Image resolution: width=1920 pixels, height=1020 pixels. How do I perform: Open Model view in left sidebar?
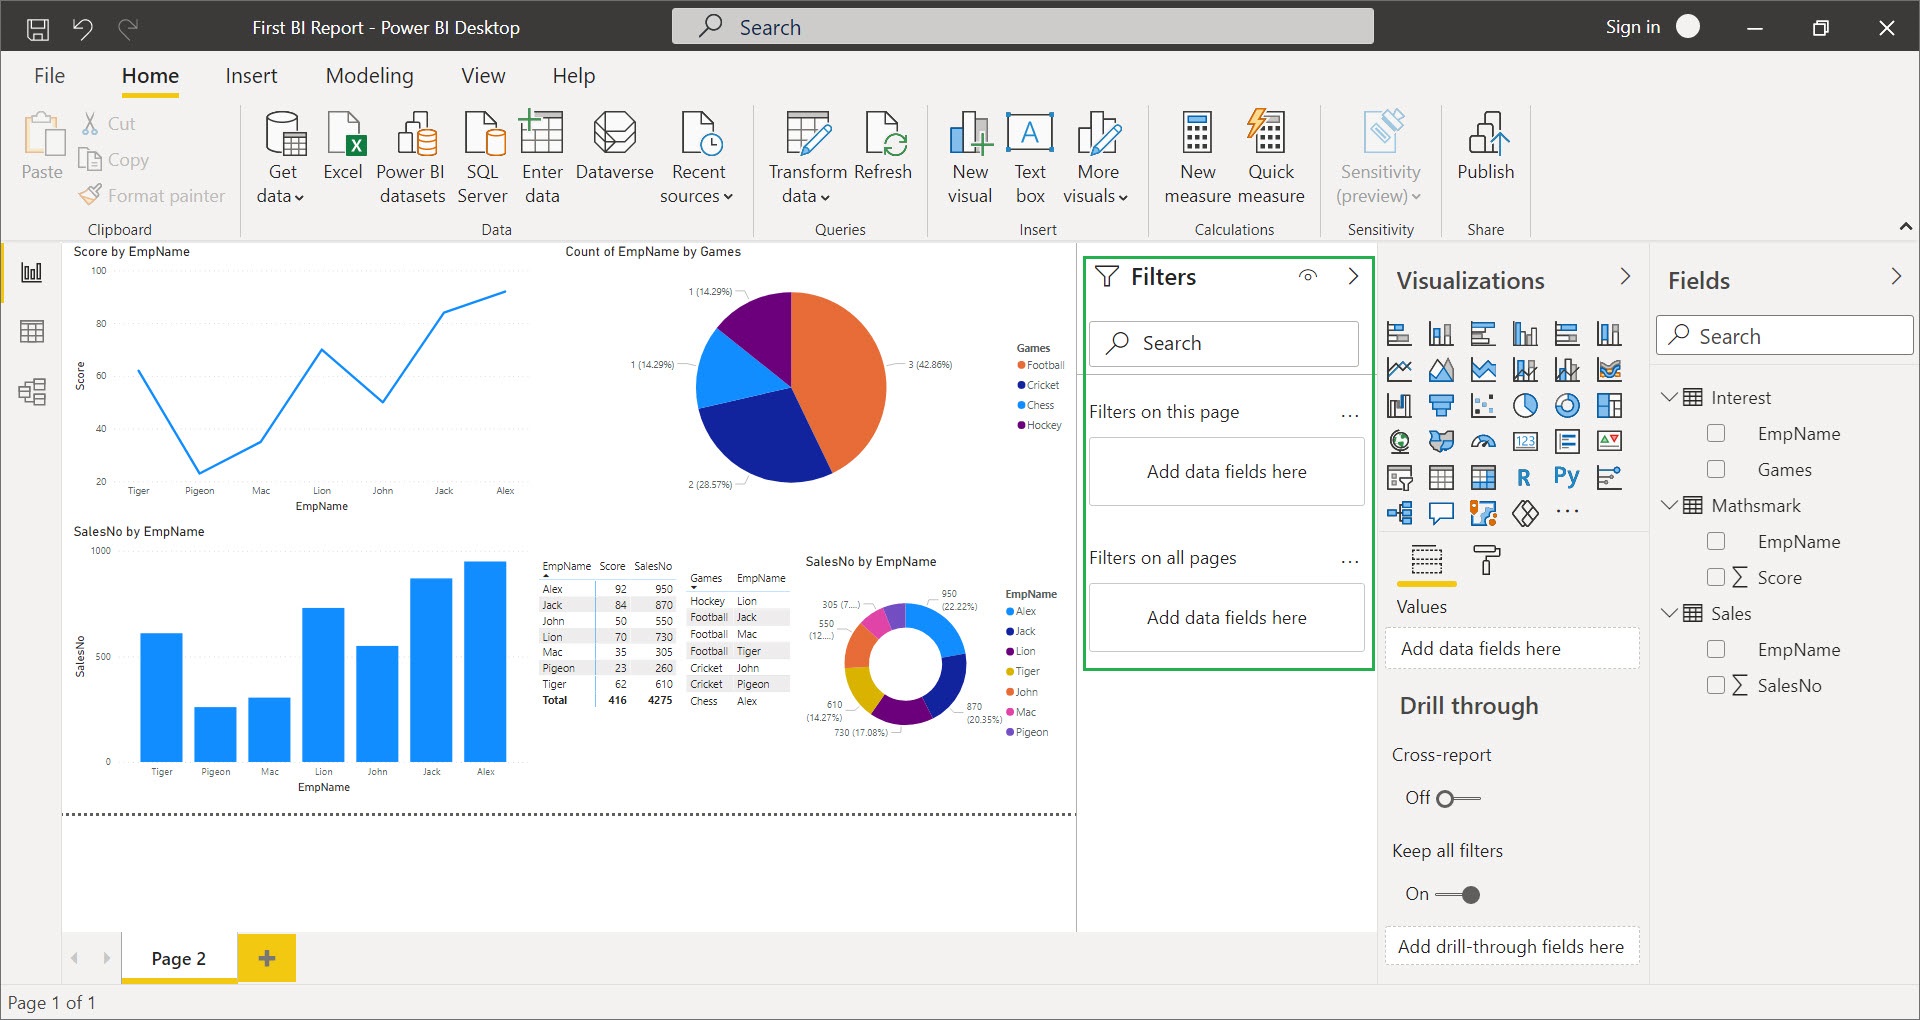click(x=32, y=391)
